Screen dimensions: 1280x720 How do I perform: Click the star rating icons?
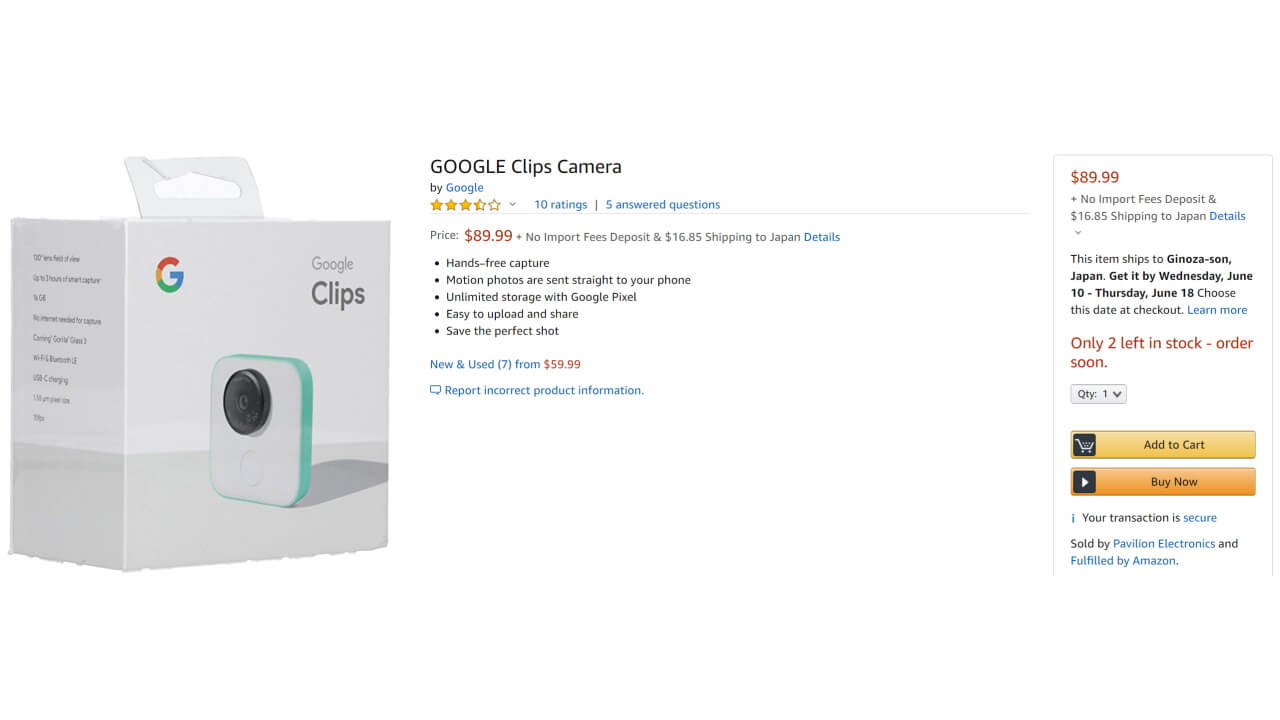click(x=465, y=205)
